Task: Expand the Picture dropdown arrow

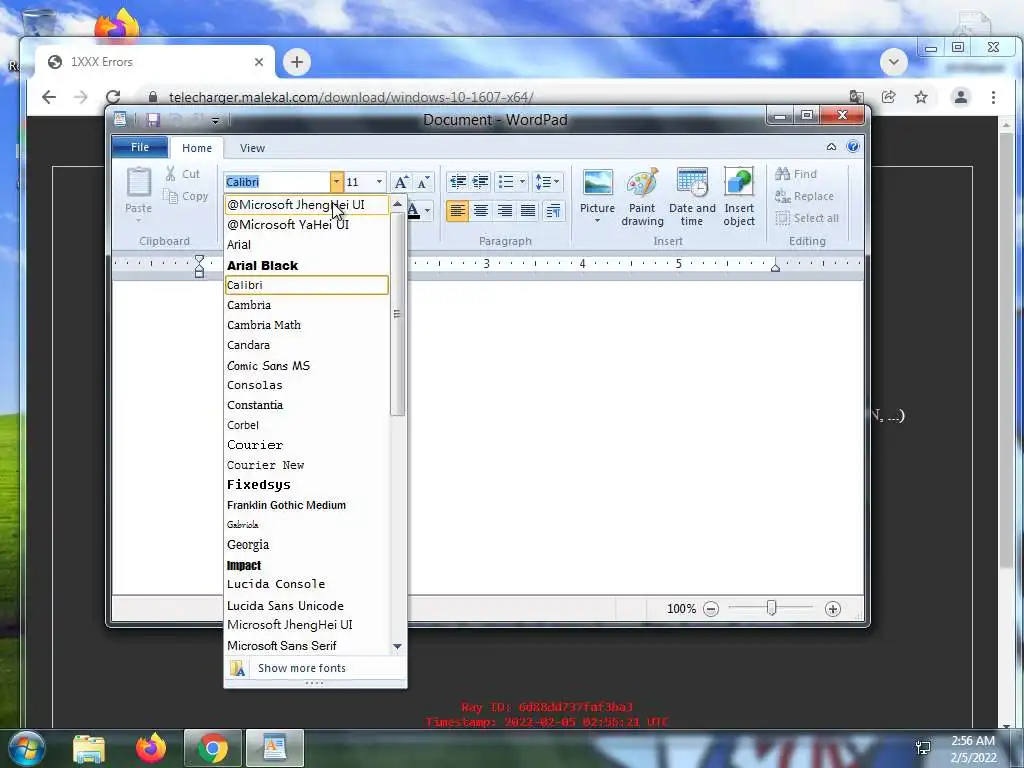Action: coord(598,221)
